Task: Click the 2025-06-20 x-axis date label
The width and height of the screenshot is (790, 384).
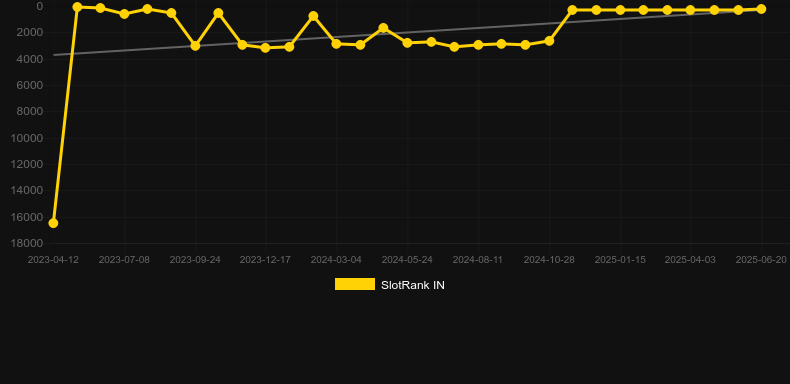Action: 761,260
